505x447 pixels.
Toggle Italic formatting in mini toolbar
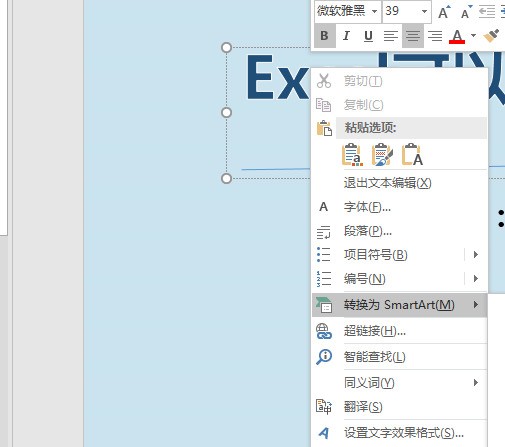[x=346, y=36]
